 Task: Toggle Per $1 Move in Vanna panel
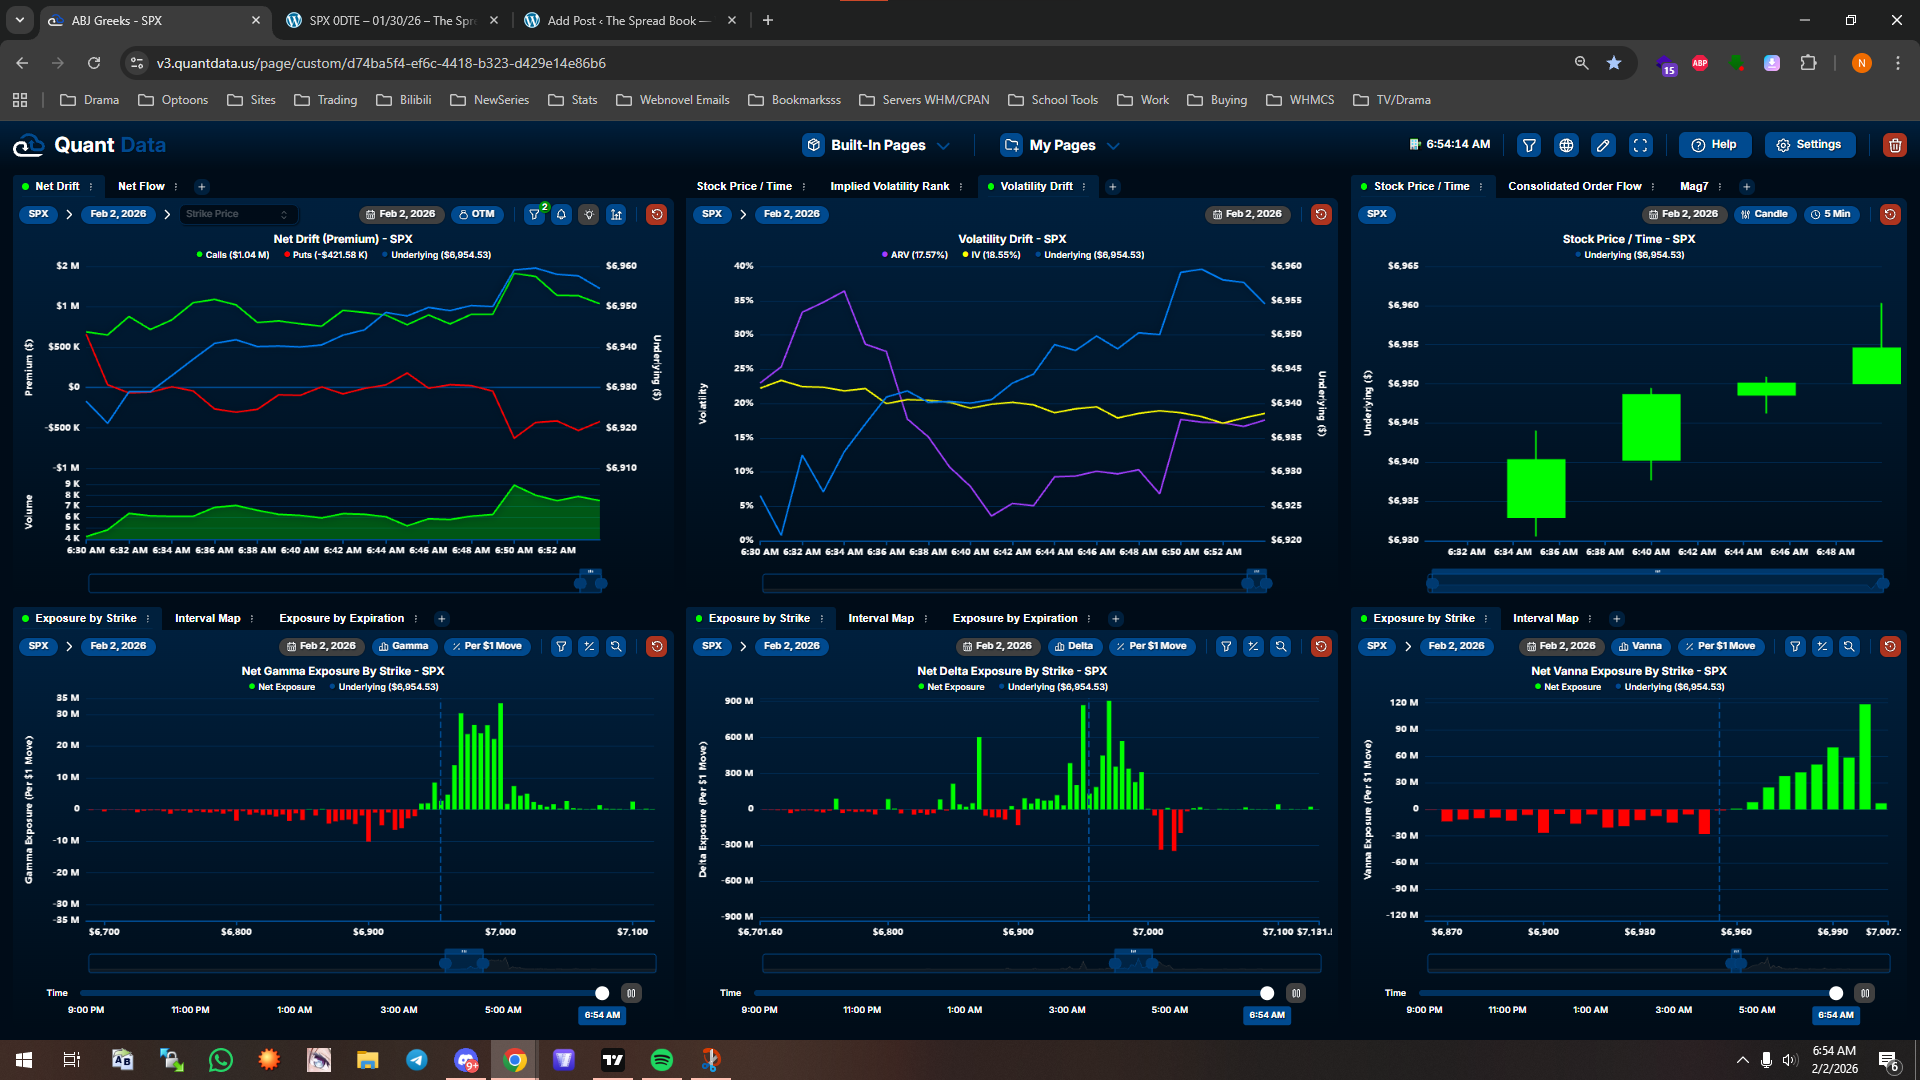[1720, 646]
